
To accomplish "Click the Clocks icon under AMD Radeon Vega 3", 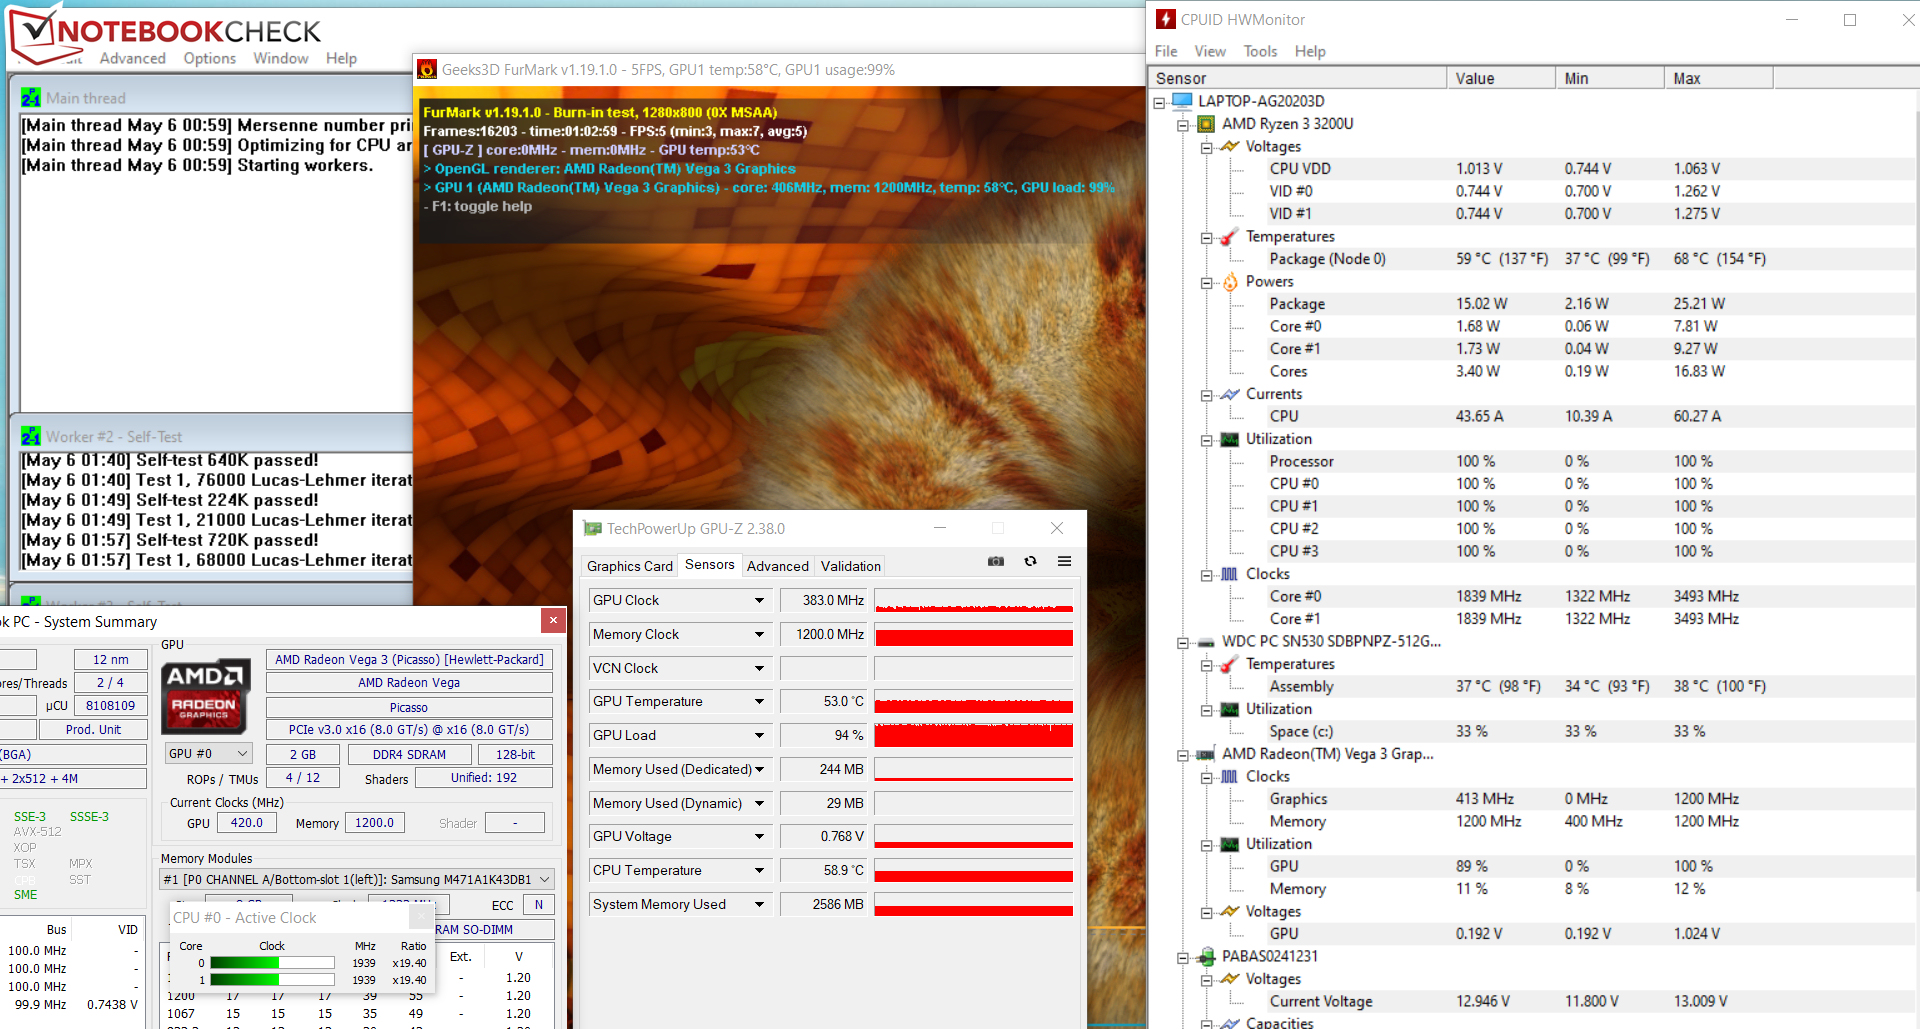I will coord(1230,776).
